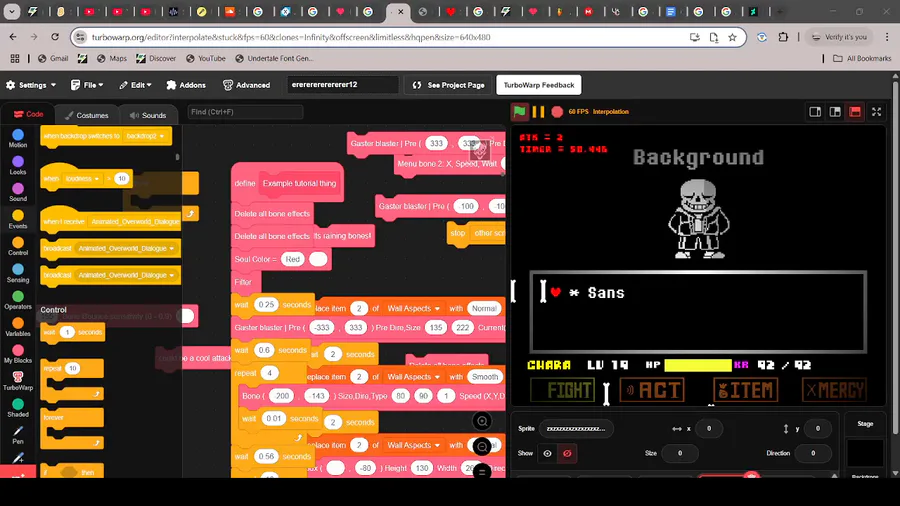The image size is (900, 506).
Task: Select the Looks block category
Action: pyautogui.click(x=18, y=165)
